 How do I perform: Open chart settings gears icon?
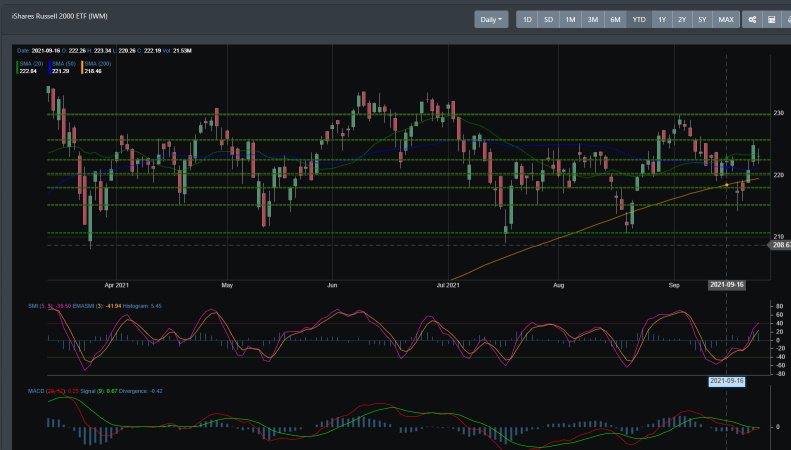point(752,20)
